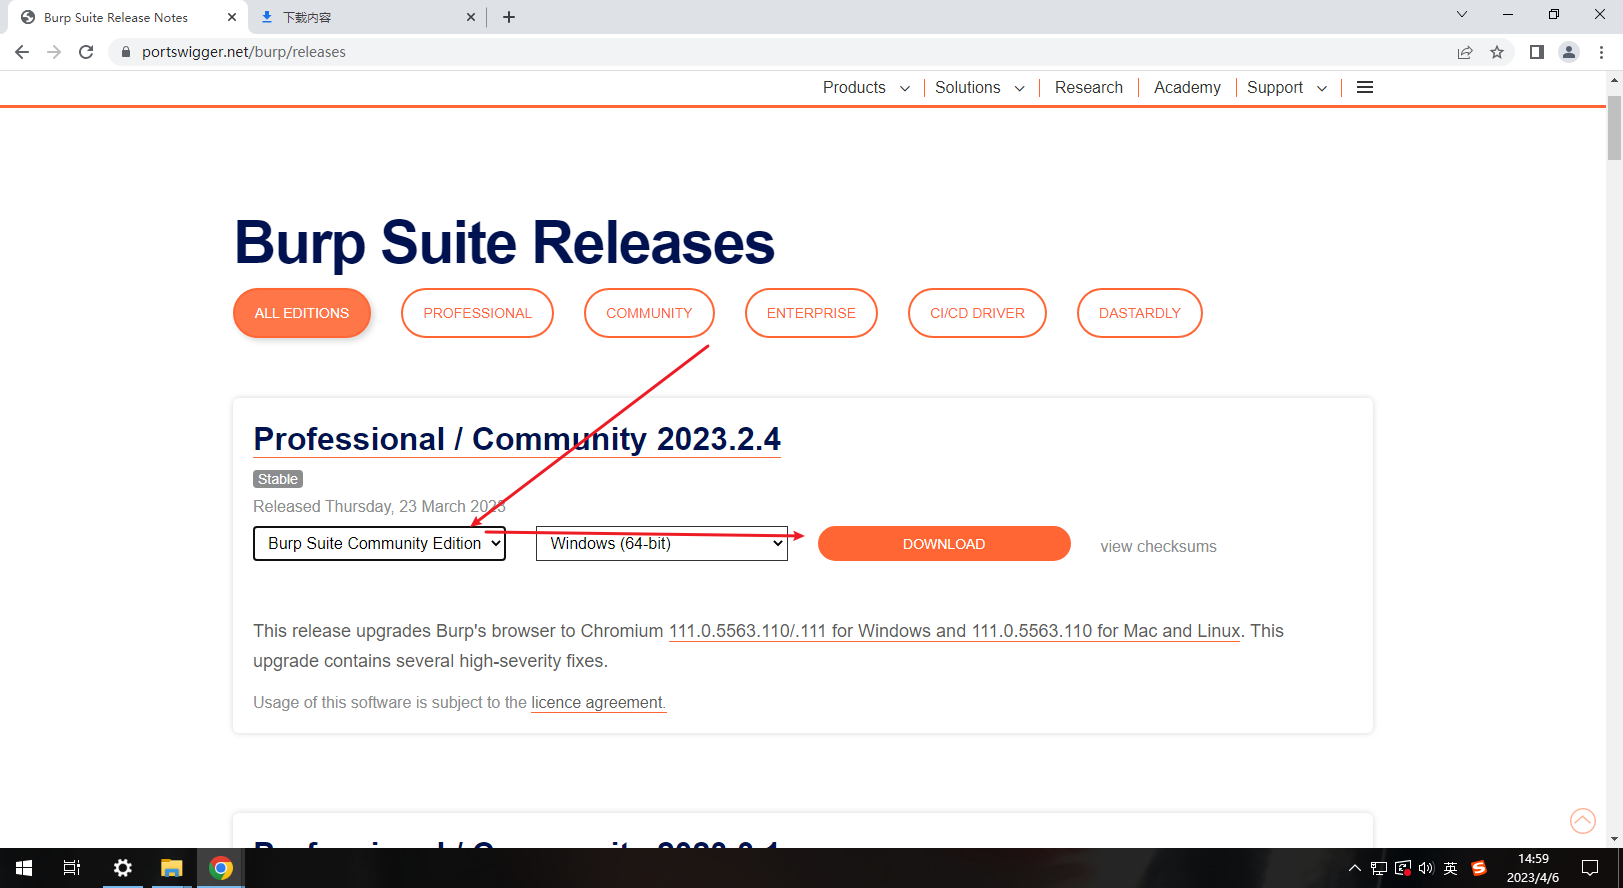Close the 下载内容 downloads tab
Image resolution: width=1623 pixels, height=888 pixels.
471,17
